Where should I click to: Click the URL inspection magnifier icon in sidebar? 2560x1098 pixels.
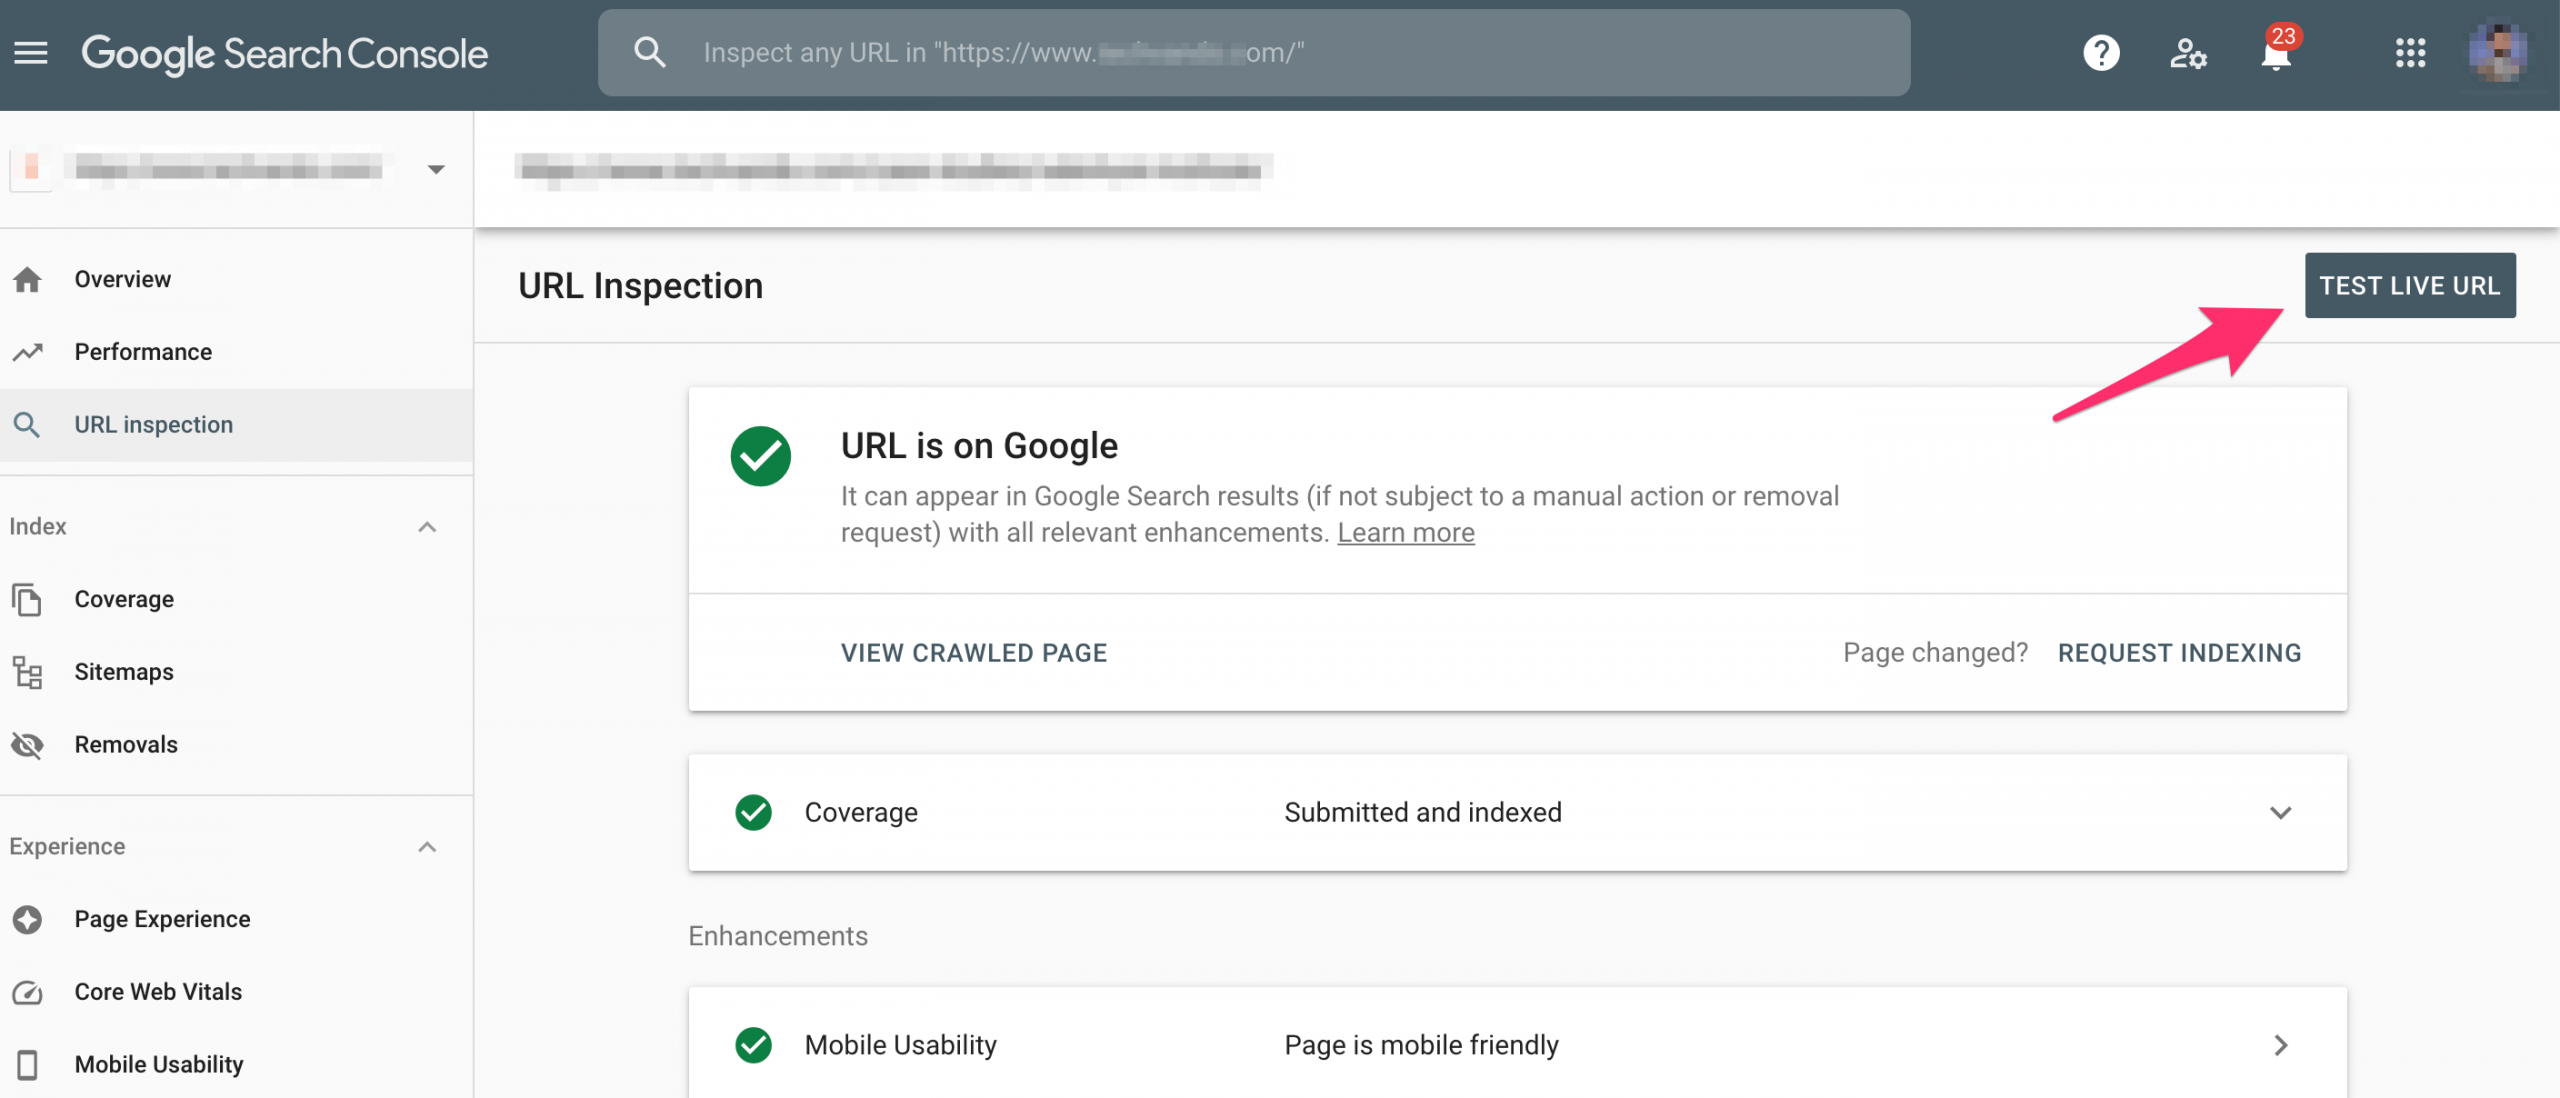tap(27, 425)
